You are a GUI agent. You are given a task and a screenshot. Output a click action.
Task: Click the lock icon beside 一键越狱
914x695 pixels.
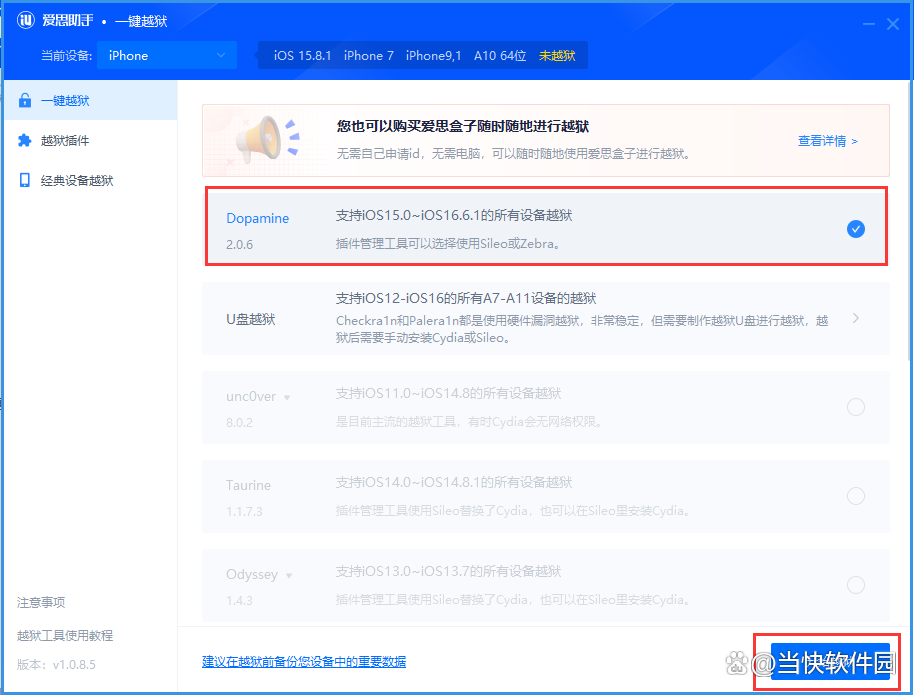[24, 100]
